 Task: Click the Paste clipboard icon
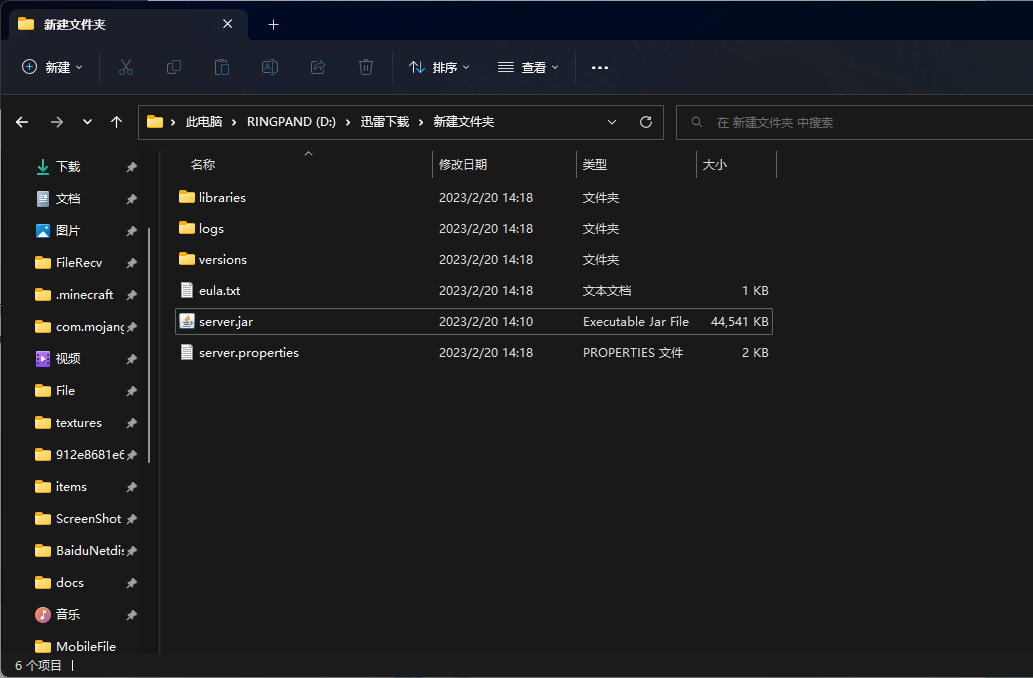[x=222, y=67]
